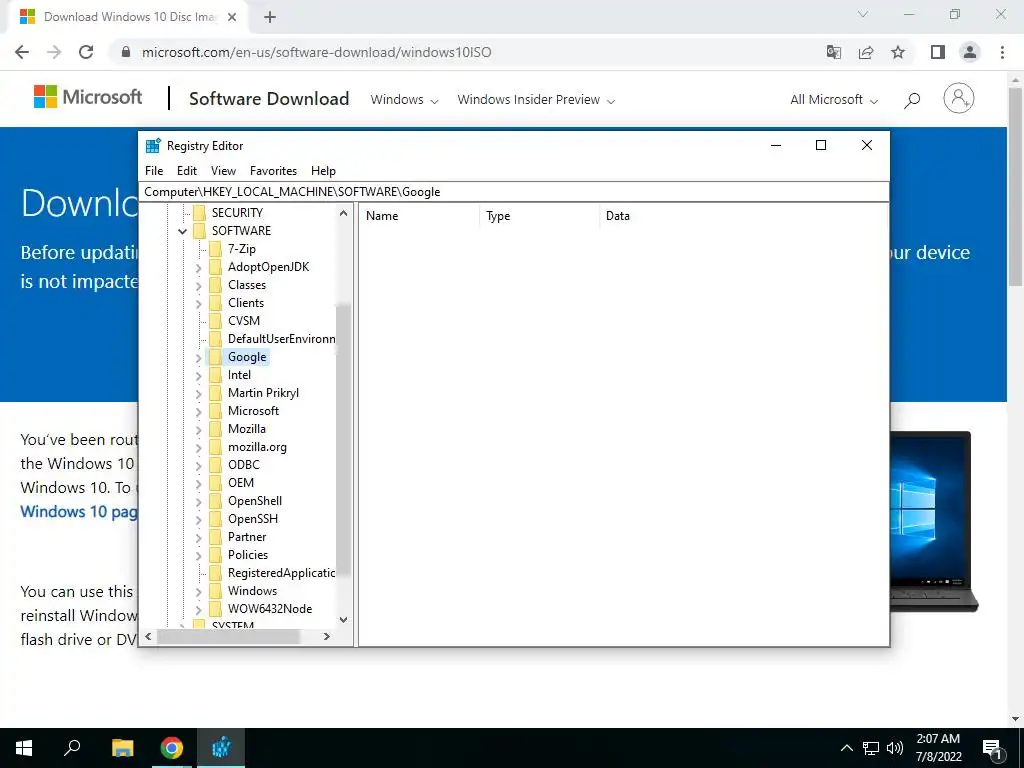Click the WOW6432Node folder icon
Viewport: 1024px width, 768px height.
215,609
